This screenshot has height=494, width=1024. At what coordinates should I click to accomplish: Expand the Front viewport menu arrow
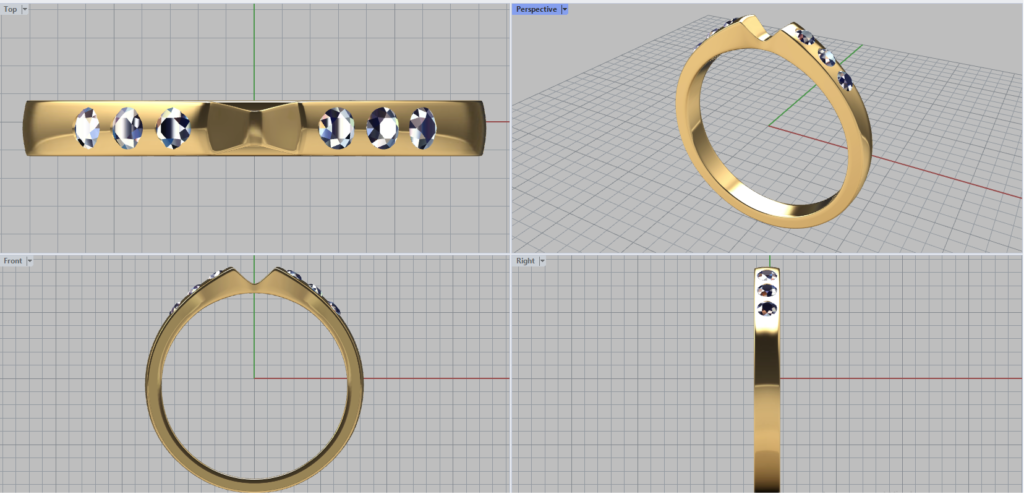tap(30, 261)
